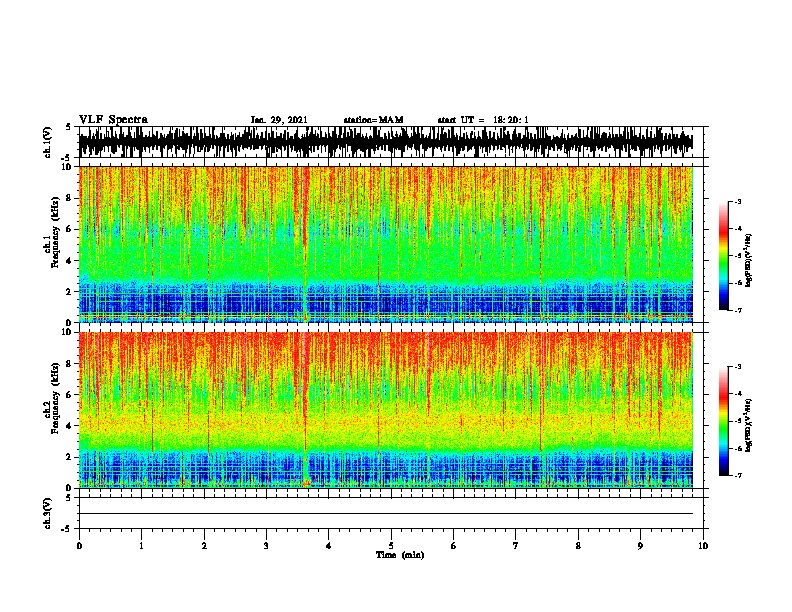Click ch.2 frequency tick "10" kHz
Image resolution: width=792 pixels, height=612 pixels.
coord(67,332)
